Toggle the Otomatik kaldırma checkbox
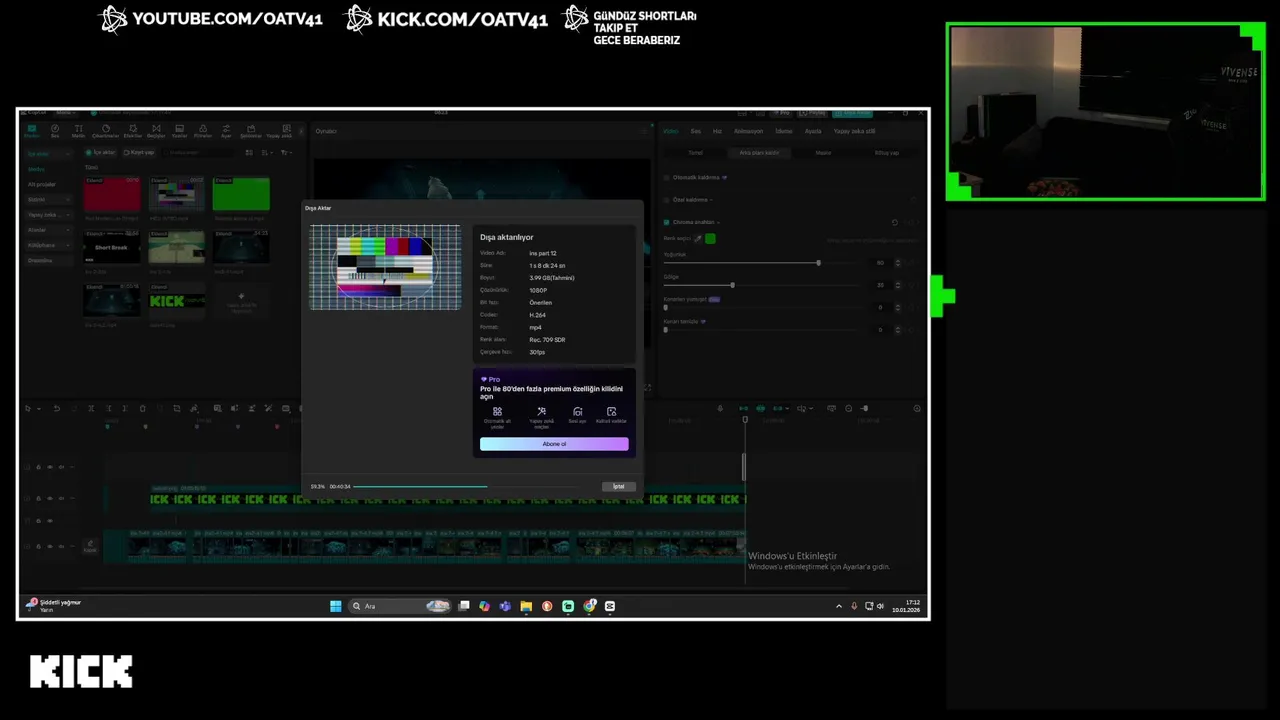Screen dimensions: 1280x720 pos(666,177)
